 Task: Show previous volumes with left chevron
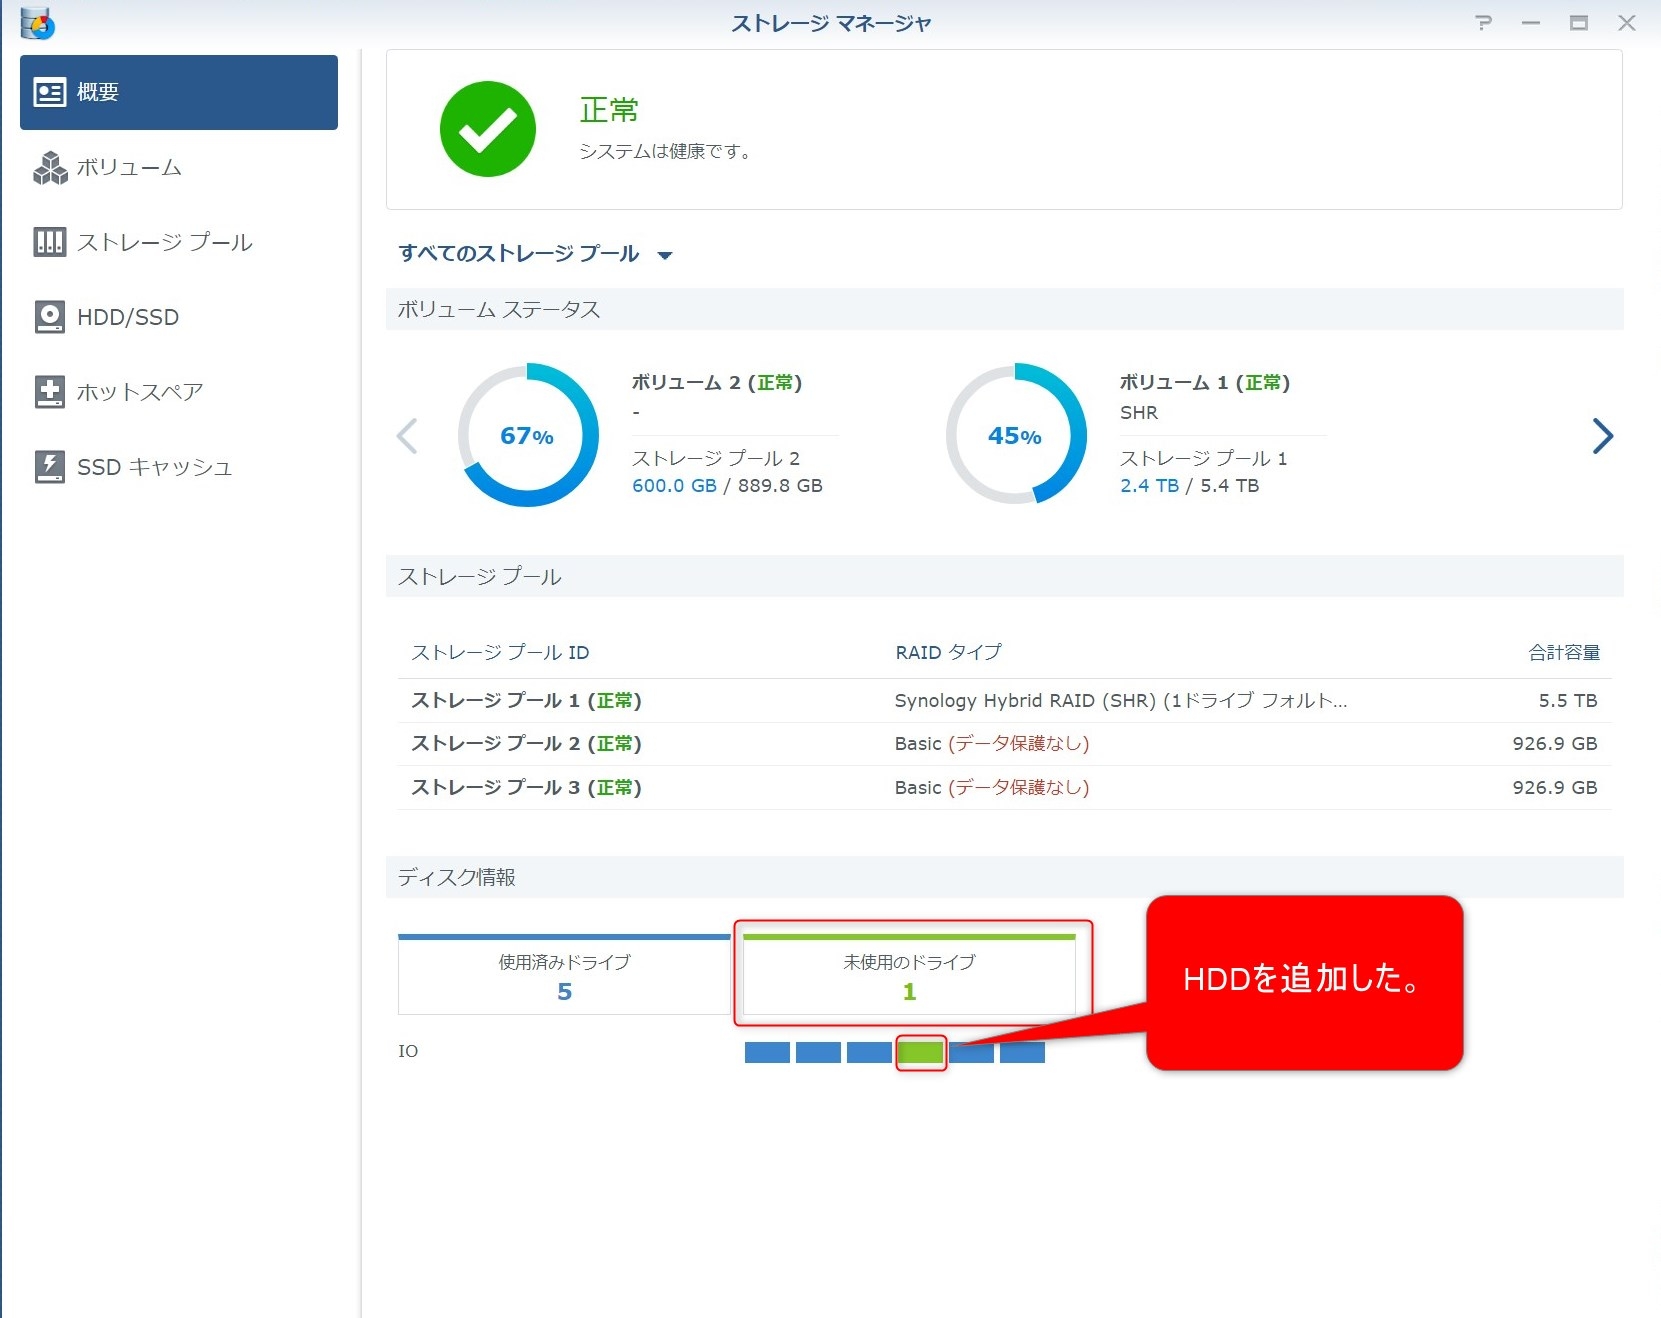[407, 436]
